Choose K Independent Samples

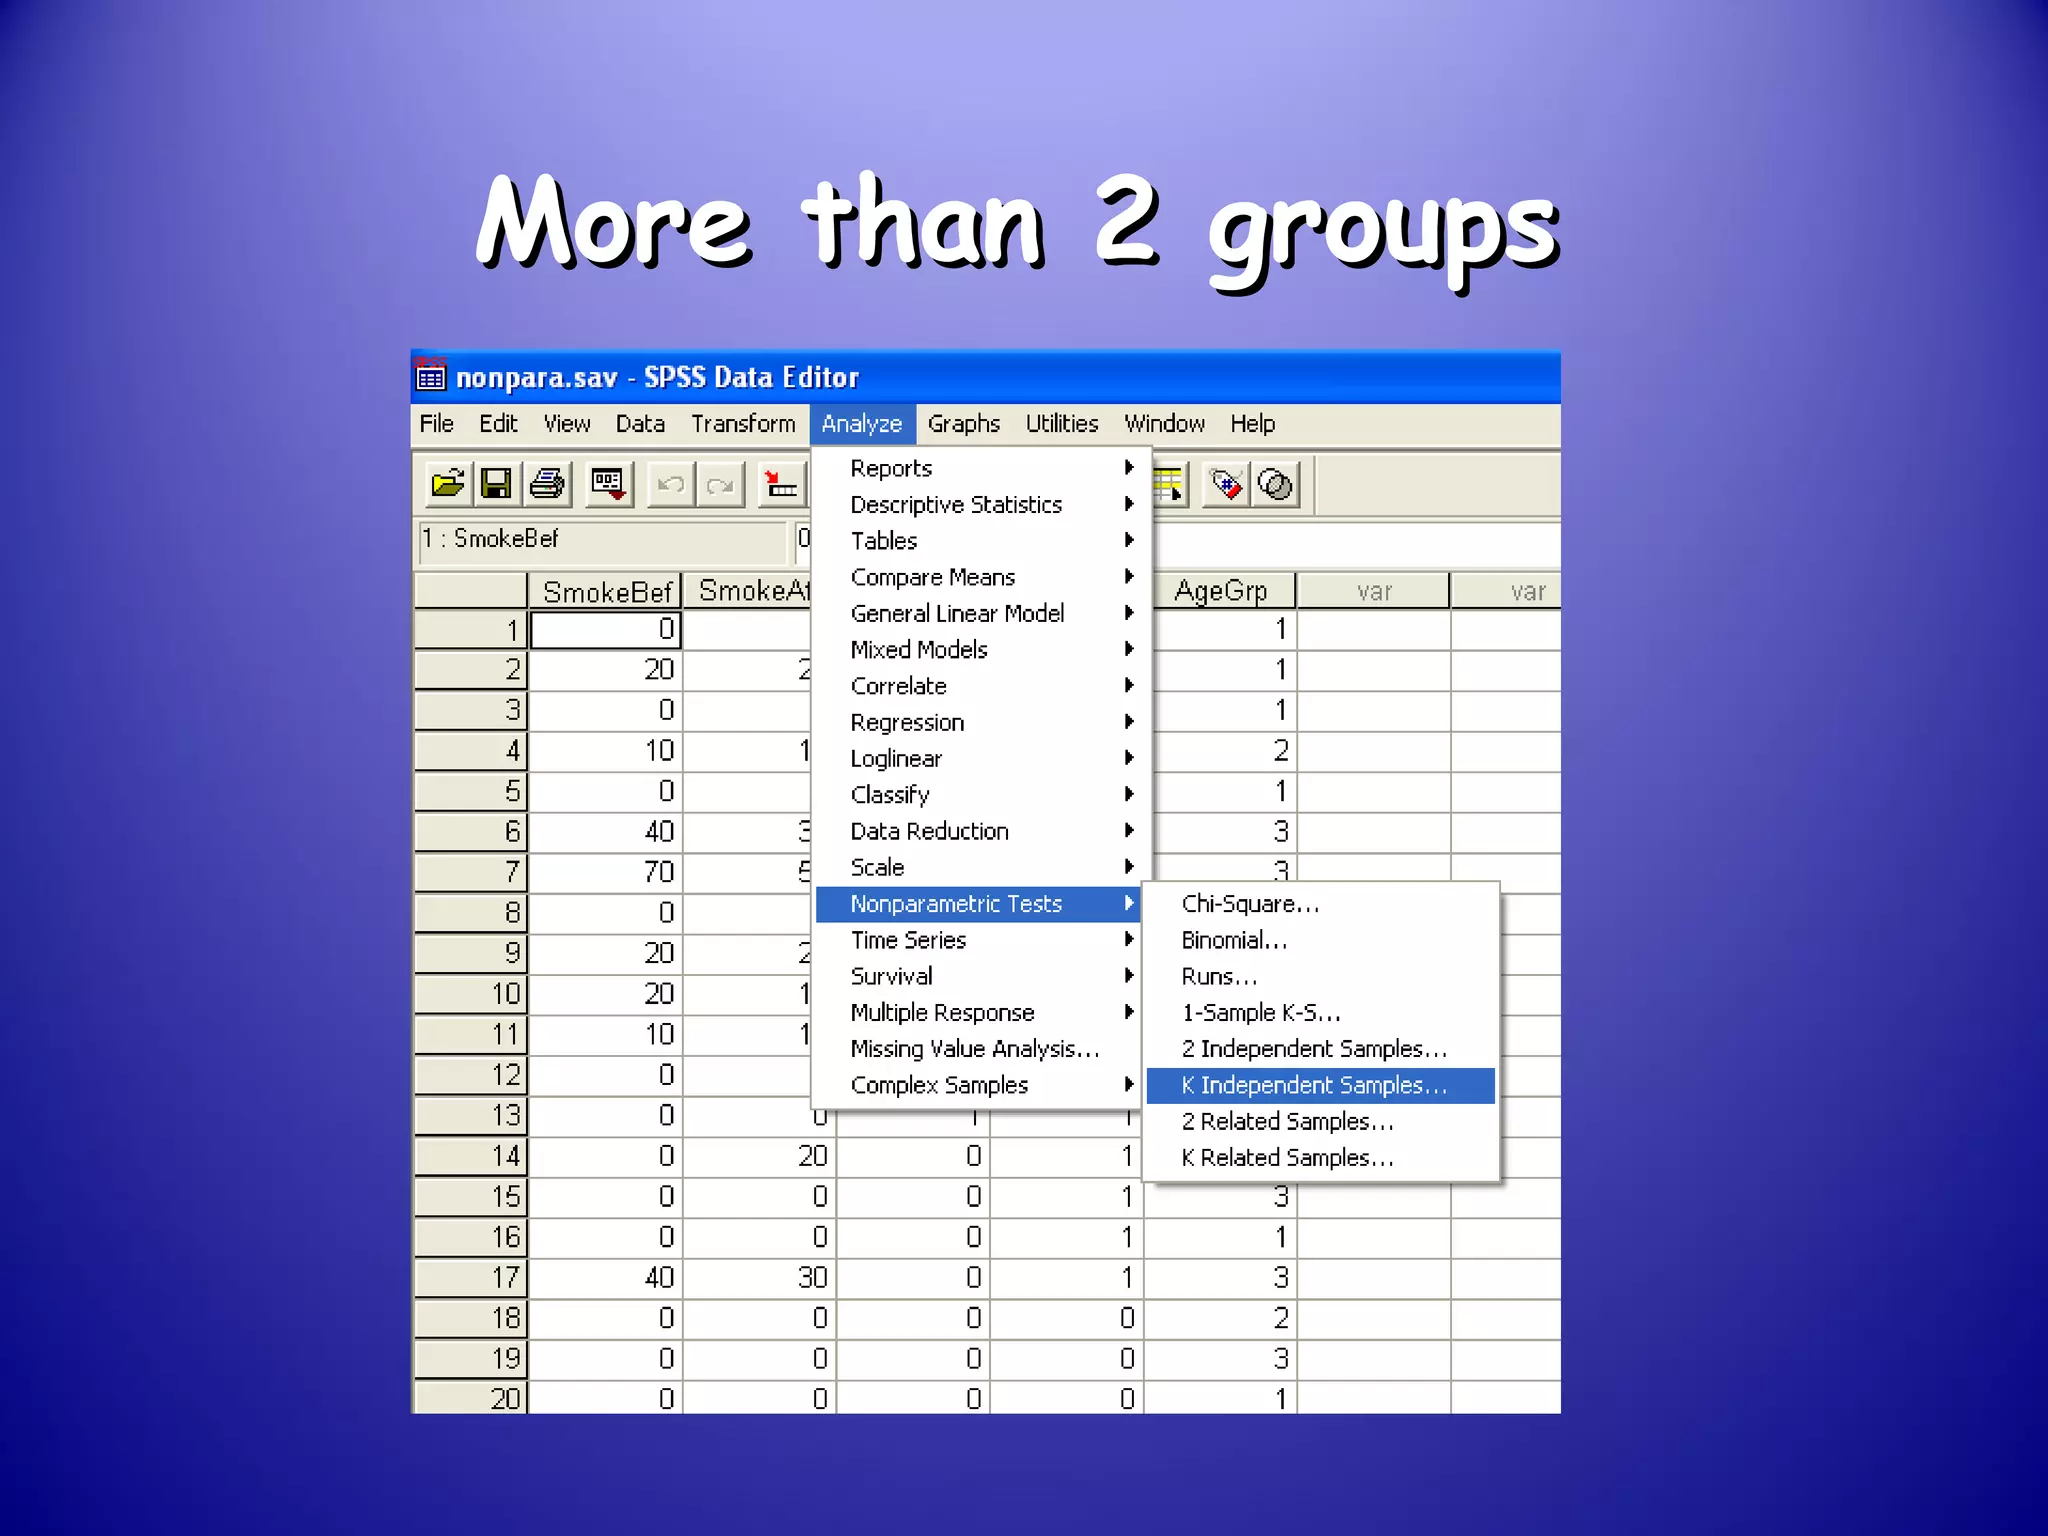[x=1320, y=1085]
